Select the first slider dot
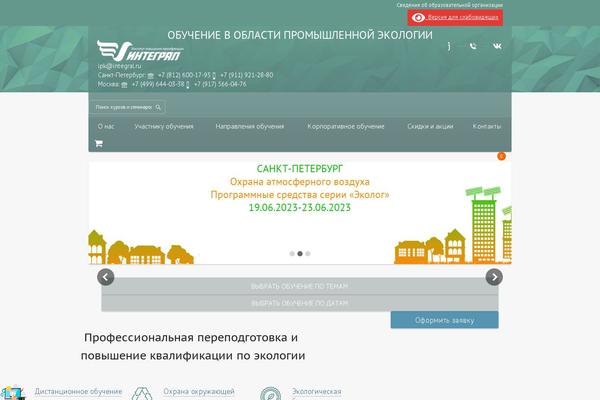The width and height of the screenshot is (600, 400). 292,253
